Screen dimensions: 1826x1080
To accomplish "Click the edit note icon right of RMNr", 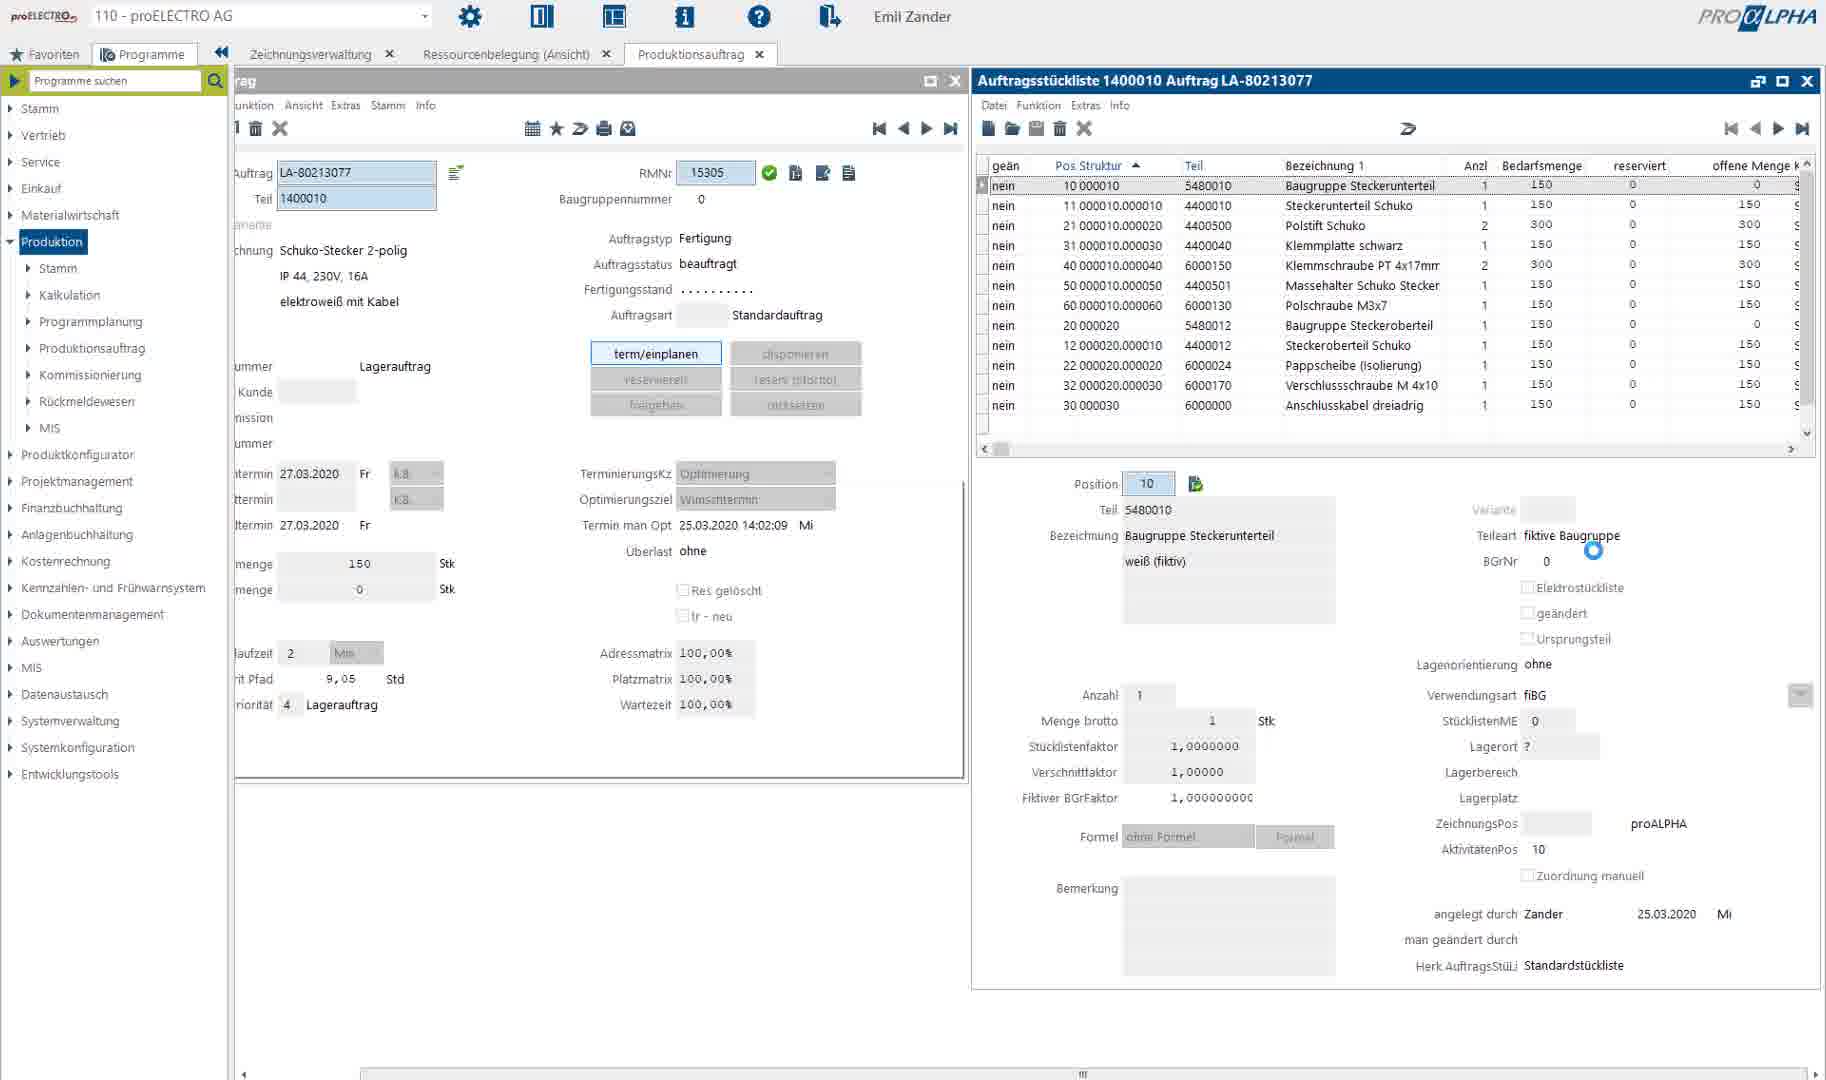I will pos(823,173).
